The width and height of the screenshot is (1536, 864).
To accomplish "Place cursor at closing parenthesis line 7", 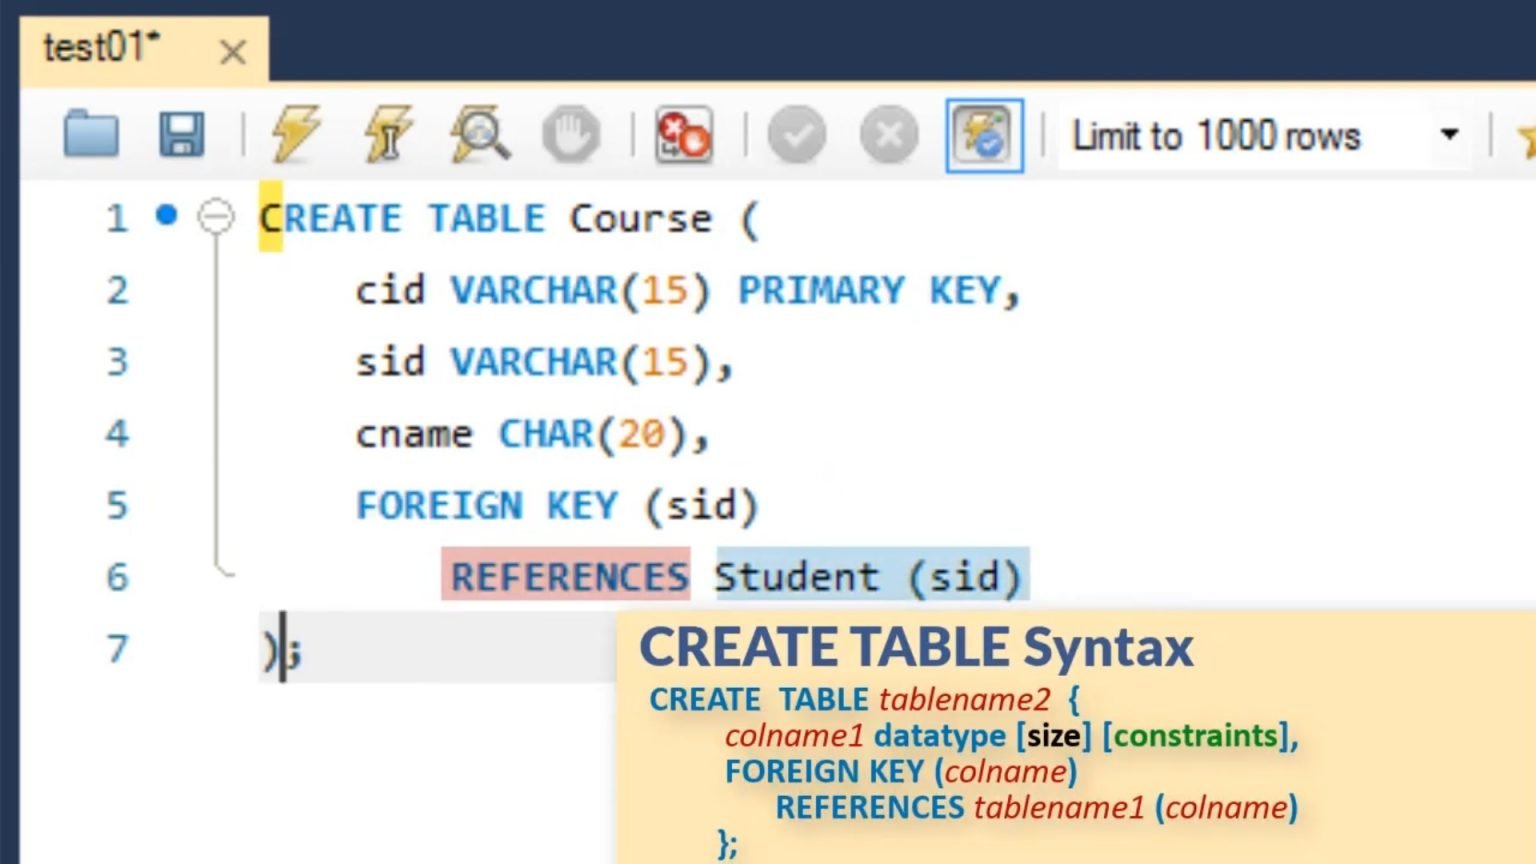I will click(x=270, y=650).
